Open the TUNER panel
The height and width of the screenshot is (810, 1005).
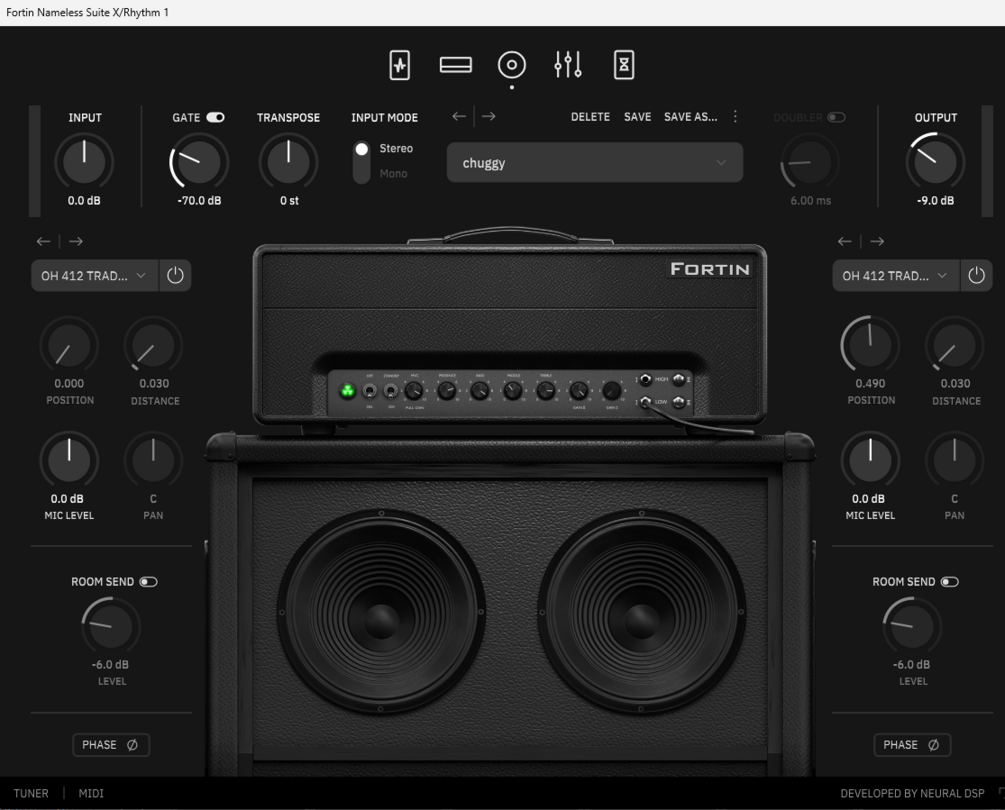pyautogui.click(x=31, y=793)
